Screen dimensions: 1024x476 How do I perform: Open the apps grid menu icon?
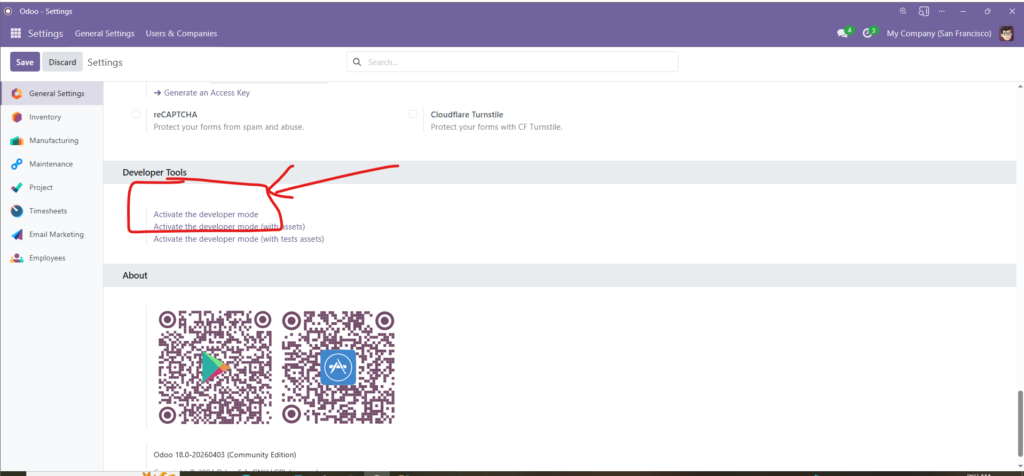point(16,33)
